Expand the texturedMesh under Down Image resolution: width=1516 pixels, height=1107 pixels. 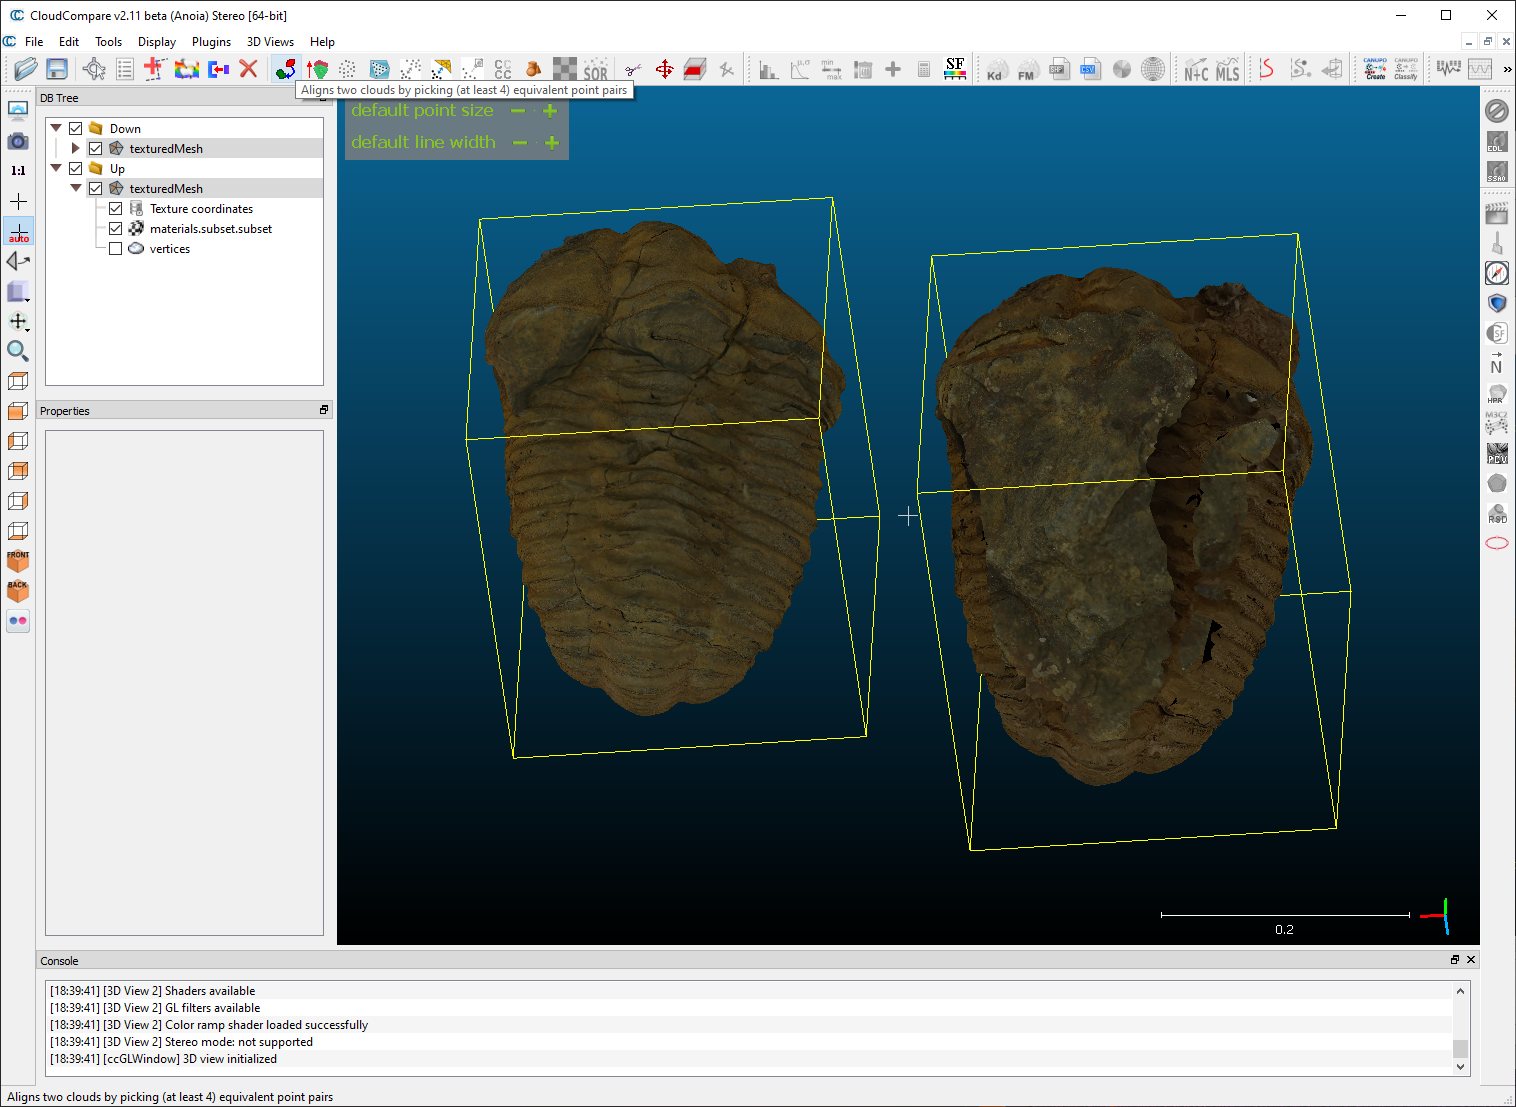[76, 147]
